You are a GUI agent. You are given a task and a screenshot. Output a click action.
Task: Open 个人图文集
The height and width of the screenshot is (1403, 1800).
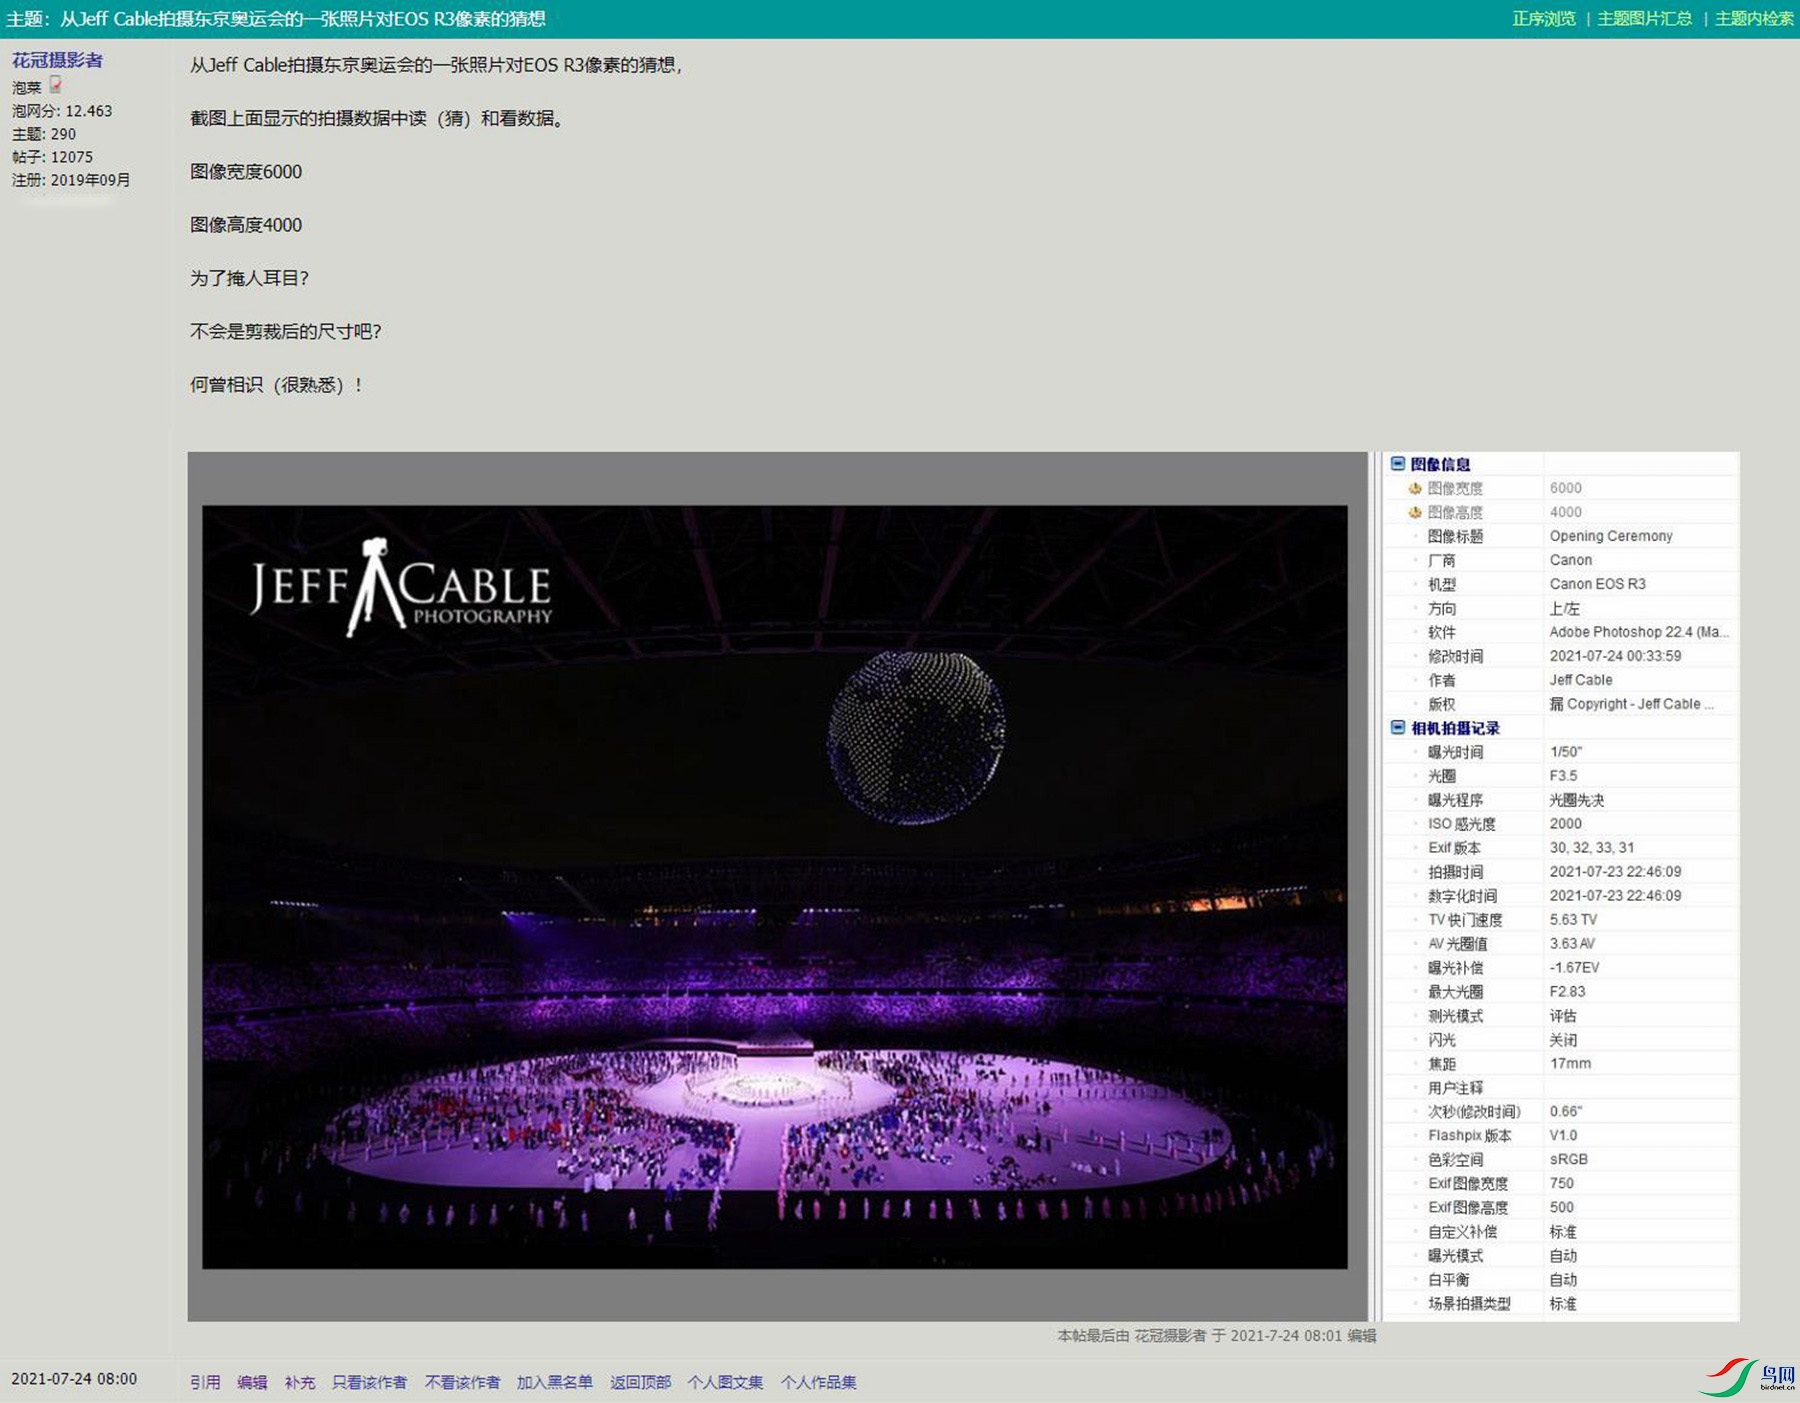pyautogui.click(x=725, y=1382)
